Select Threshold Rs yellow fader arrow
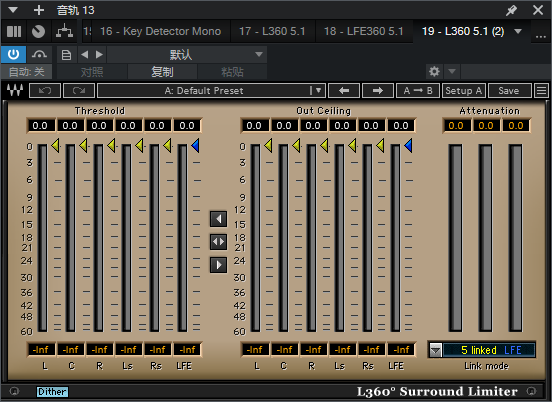Viewport: 552px width, 402px height. click(x=168, y=145)
